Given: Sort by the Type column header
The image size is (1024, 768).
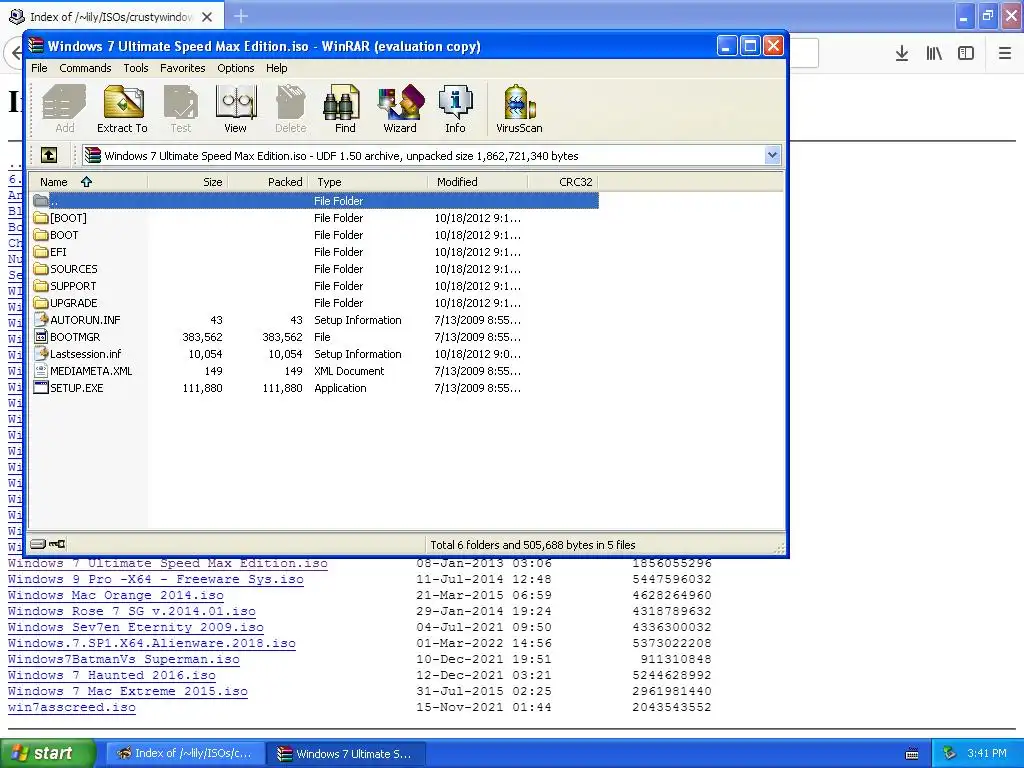Looking at the screenshot, I should [x=368, y=182].
